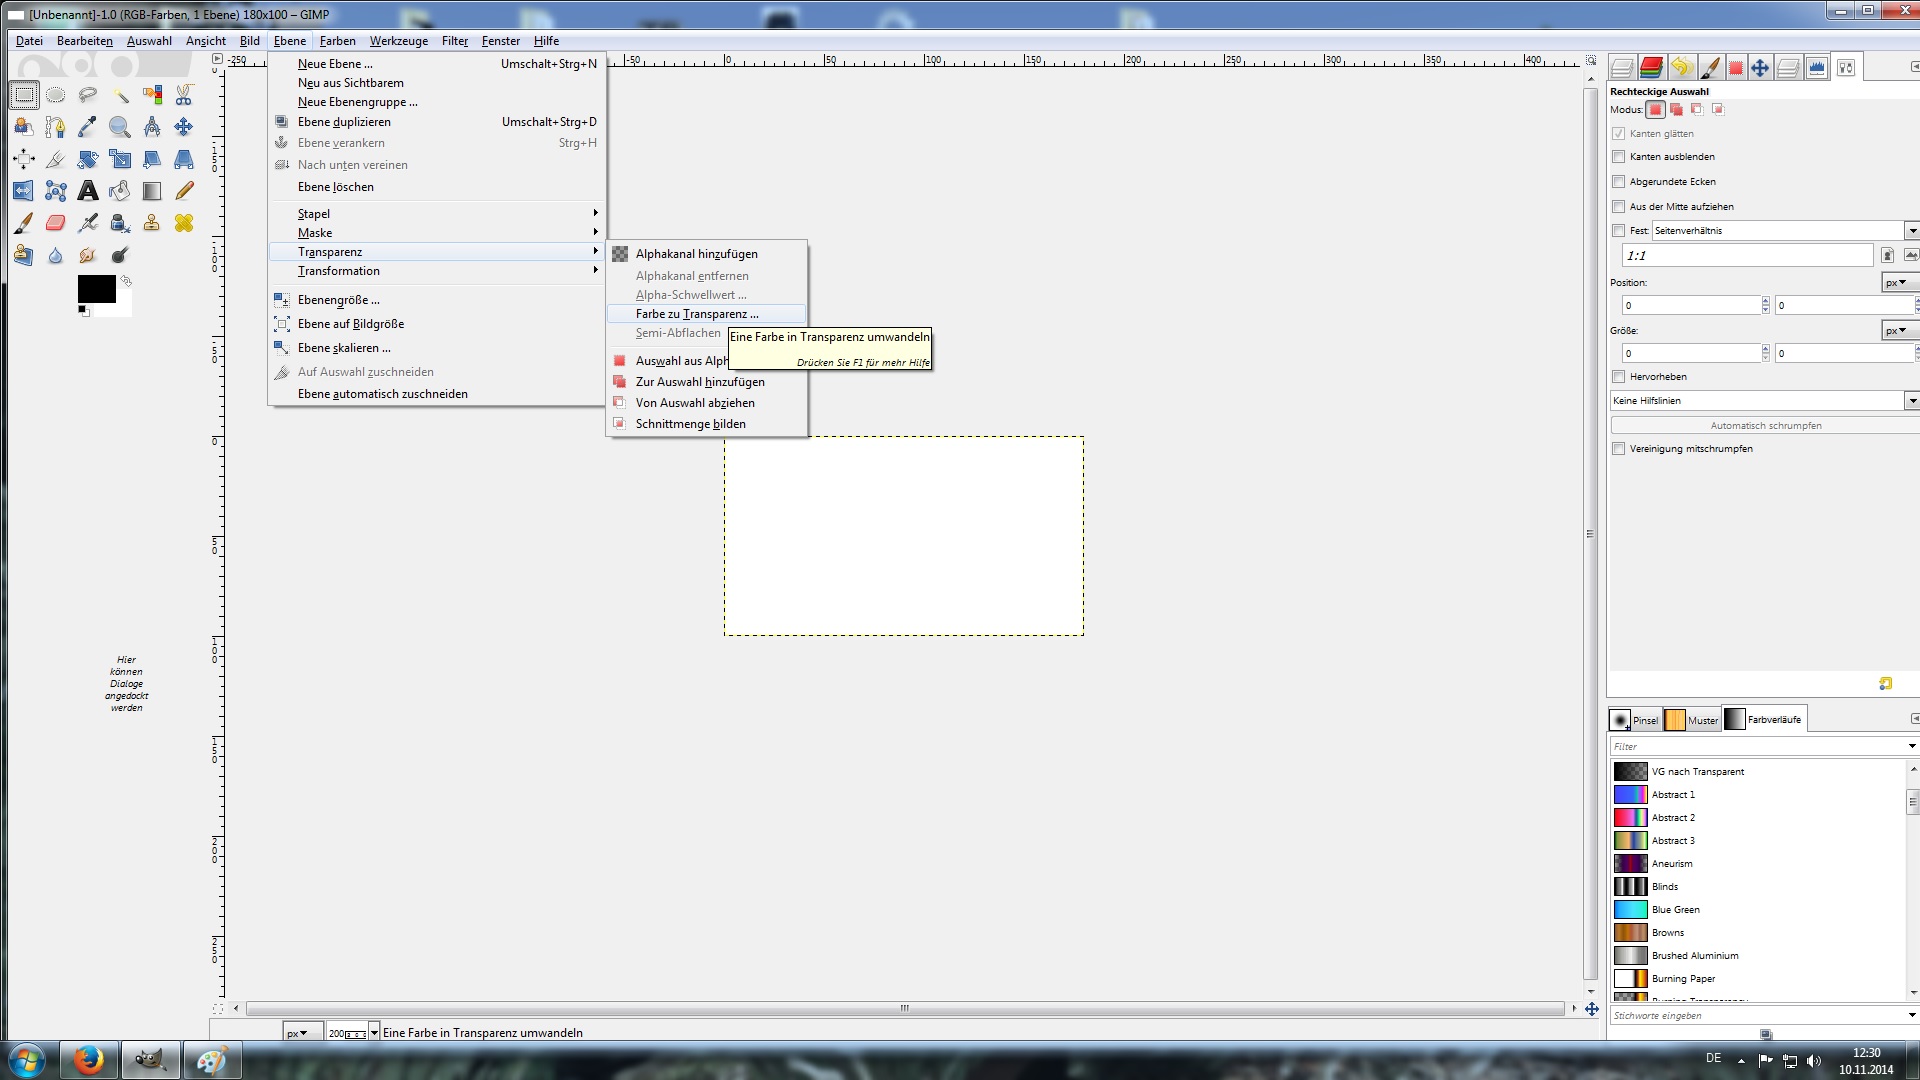Select the Bucket Fill tool
The width and height of the screenshot is (1920, 1080).
(120, 191)
